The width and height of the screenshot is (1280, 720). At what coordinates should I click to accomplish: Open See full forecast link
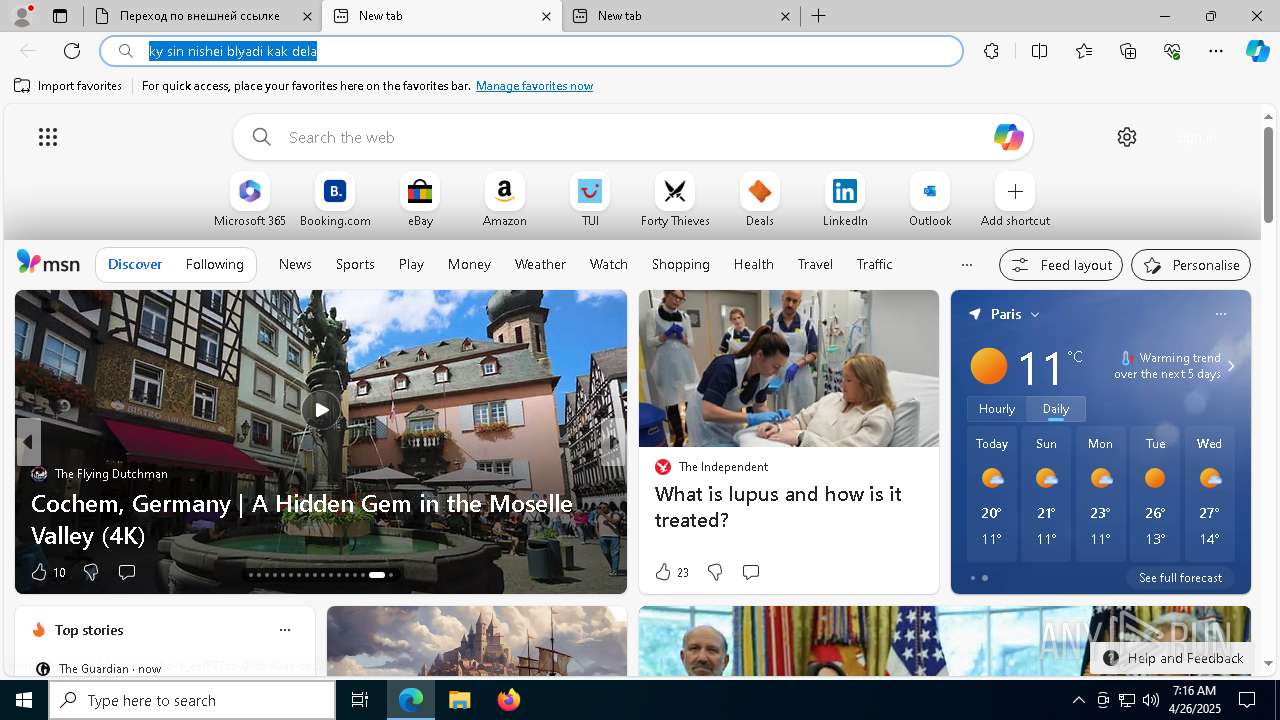(x=1180, y=578)
